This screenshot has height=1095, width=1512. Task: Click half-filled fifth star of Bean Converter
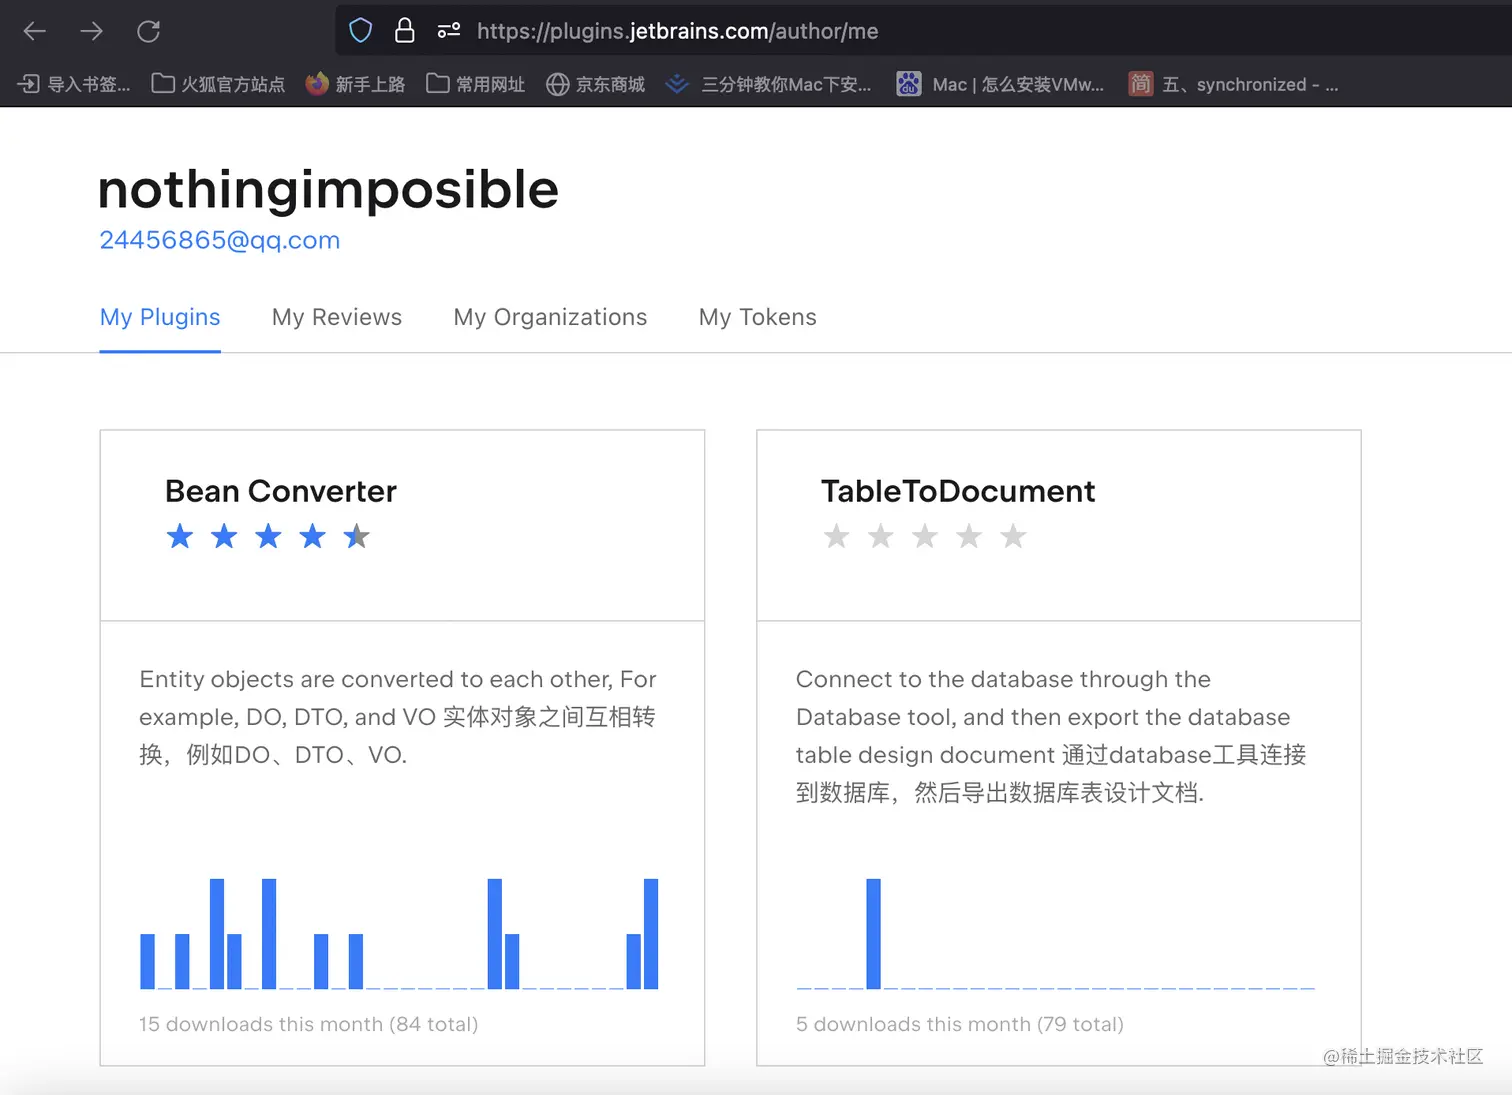[357, 537]
